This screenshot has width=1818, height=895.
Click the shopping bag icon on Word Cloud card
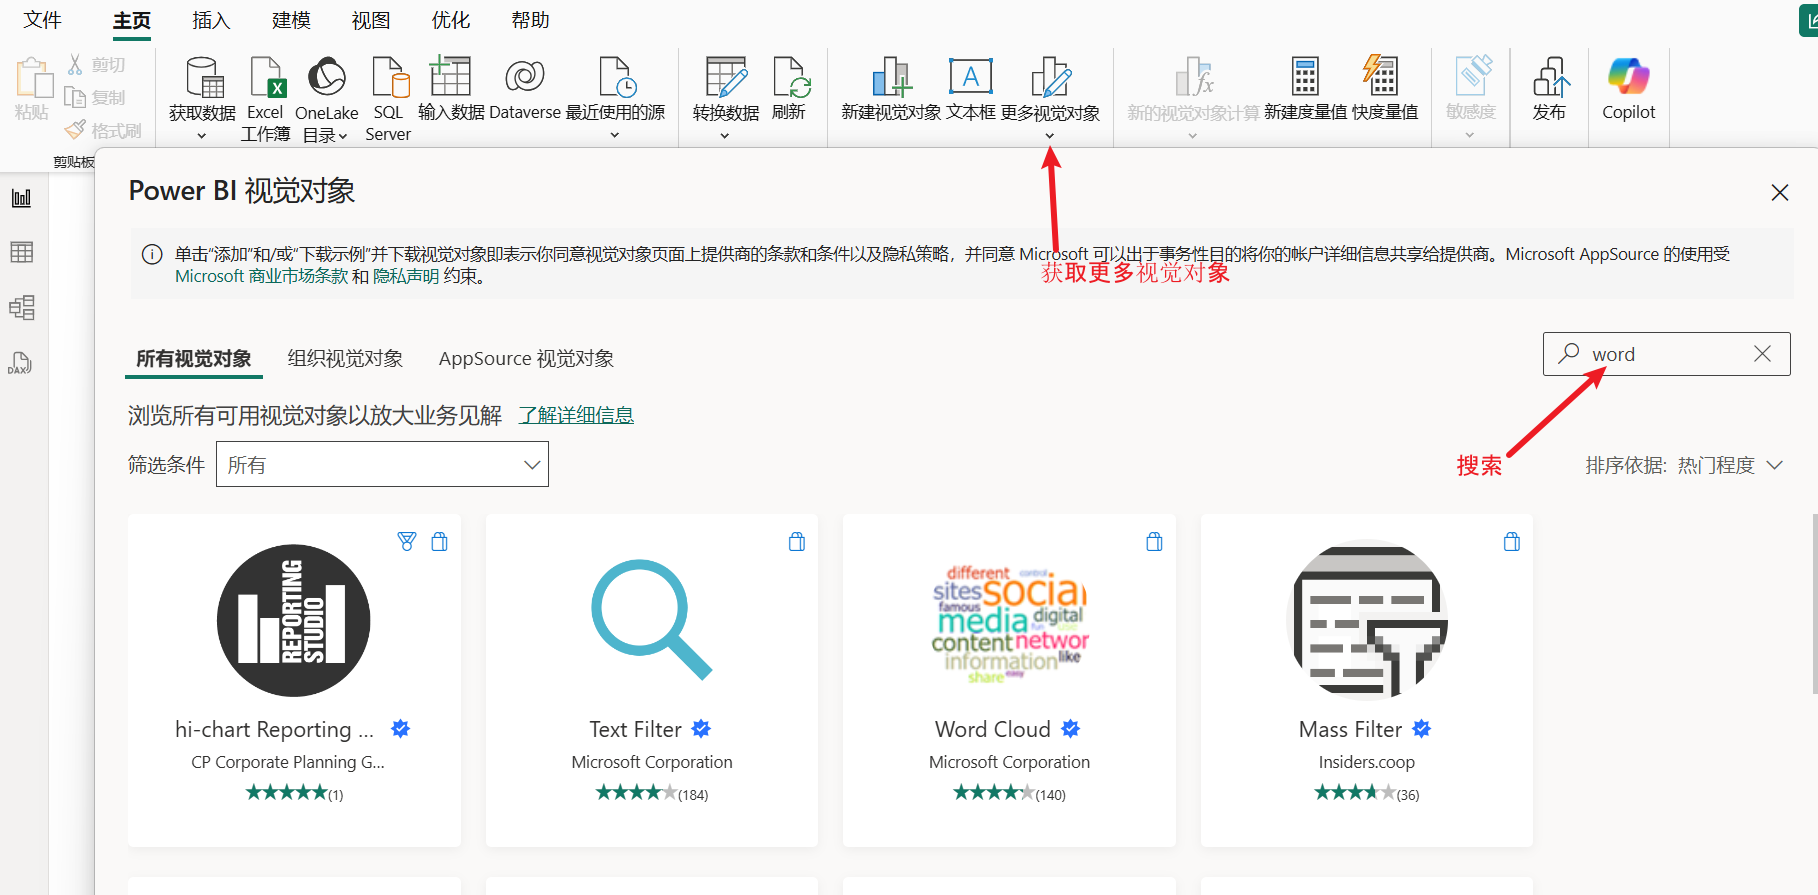pos(1154,542)
